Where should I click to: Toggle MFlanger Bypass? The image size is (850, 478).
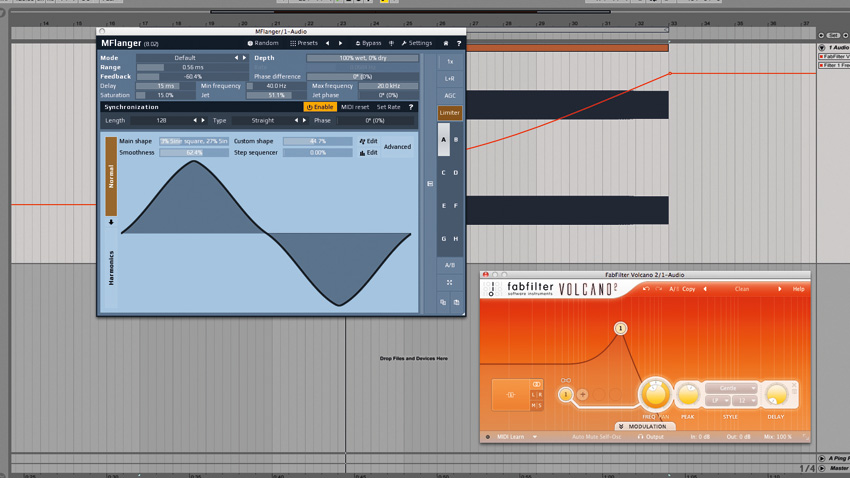tap(368, 43)
